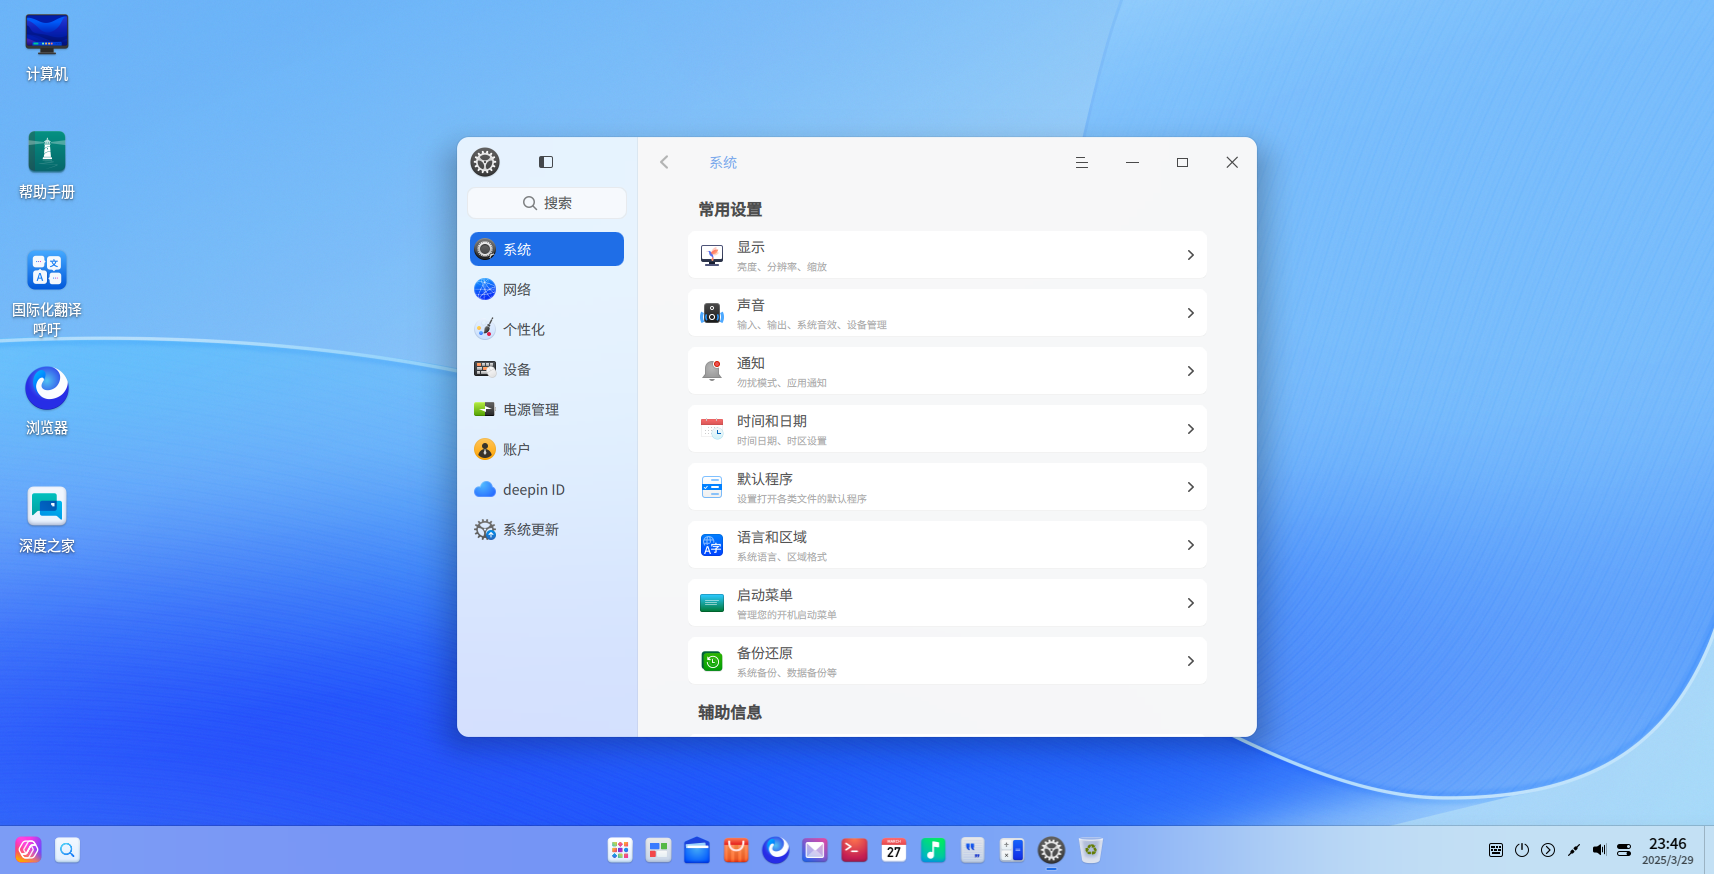Click the search field in sidebar
This screenshot has height=874, width=1714.
[547, 203]
